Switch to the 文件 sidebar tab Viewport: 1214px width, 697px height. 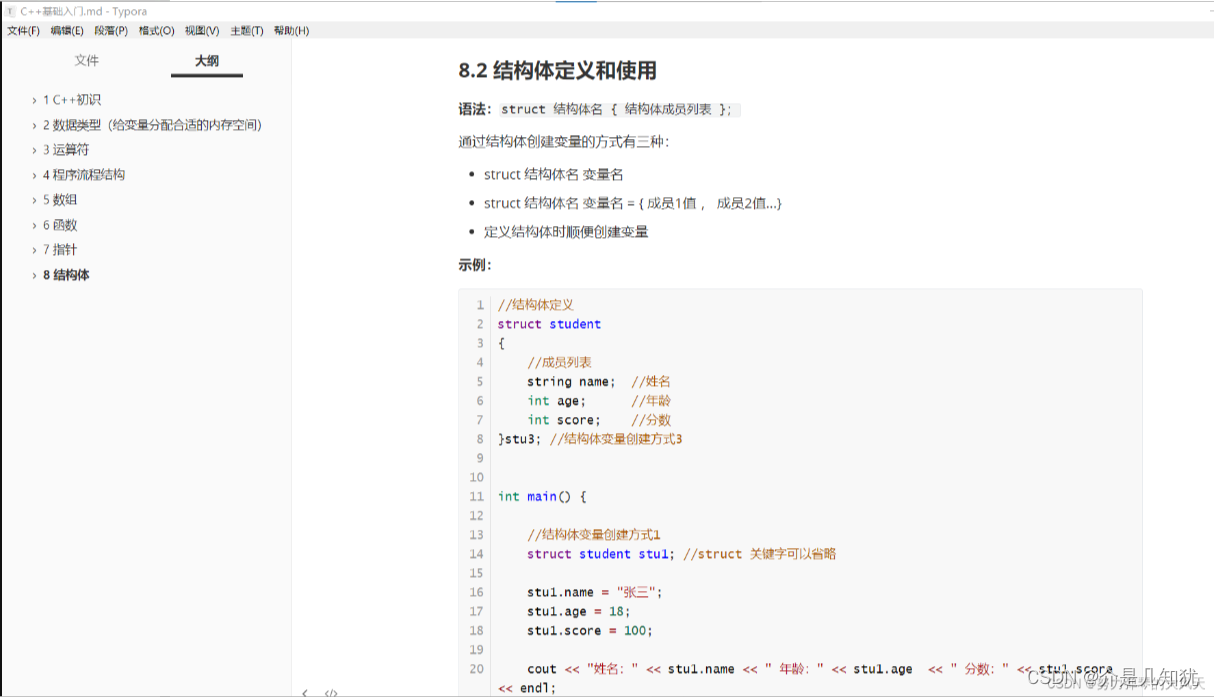coord(87,61)
